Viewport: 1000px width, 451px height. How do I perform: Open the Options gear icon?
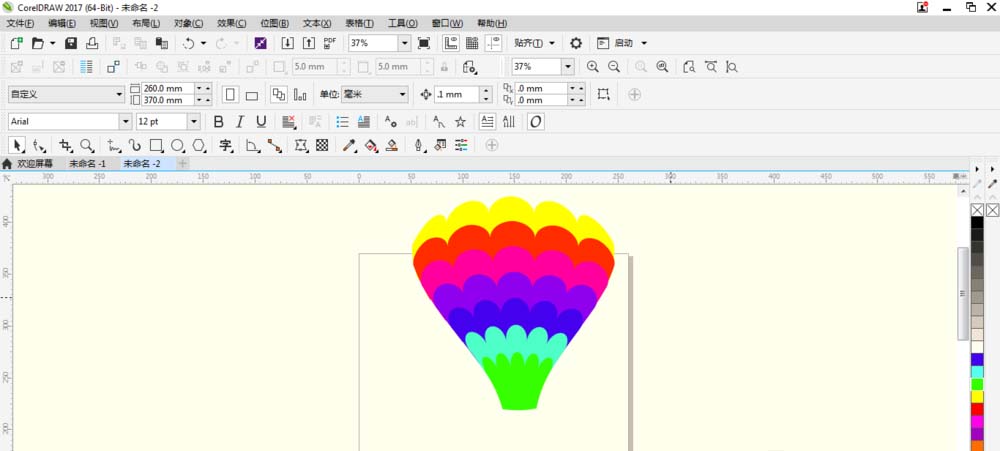point(576,43)
